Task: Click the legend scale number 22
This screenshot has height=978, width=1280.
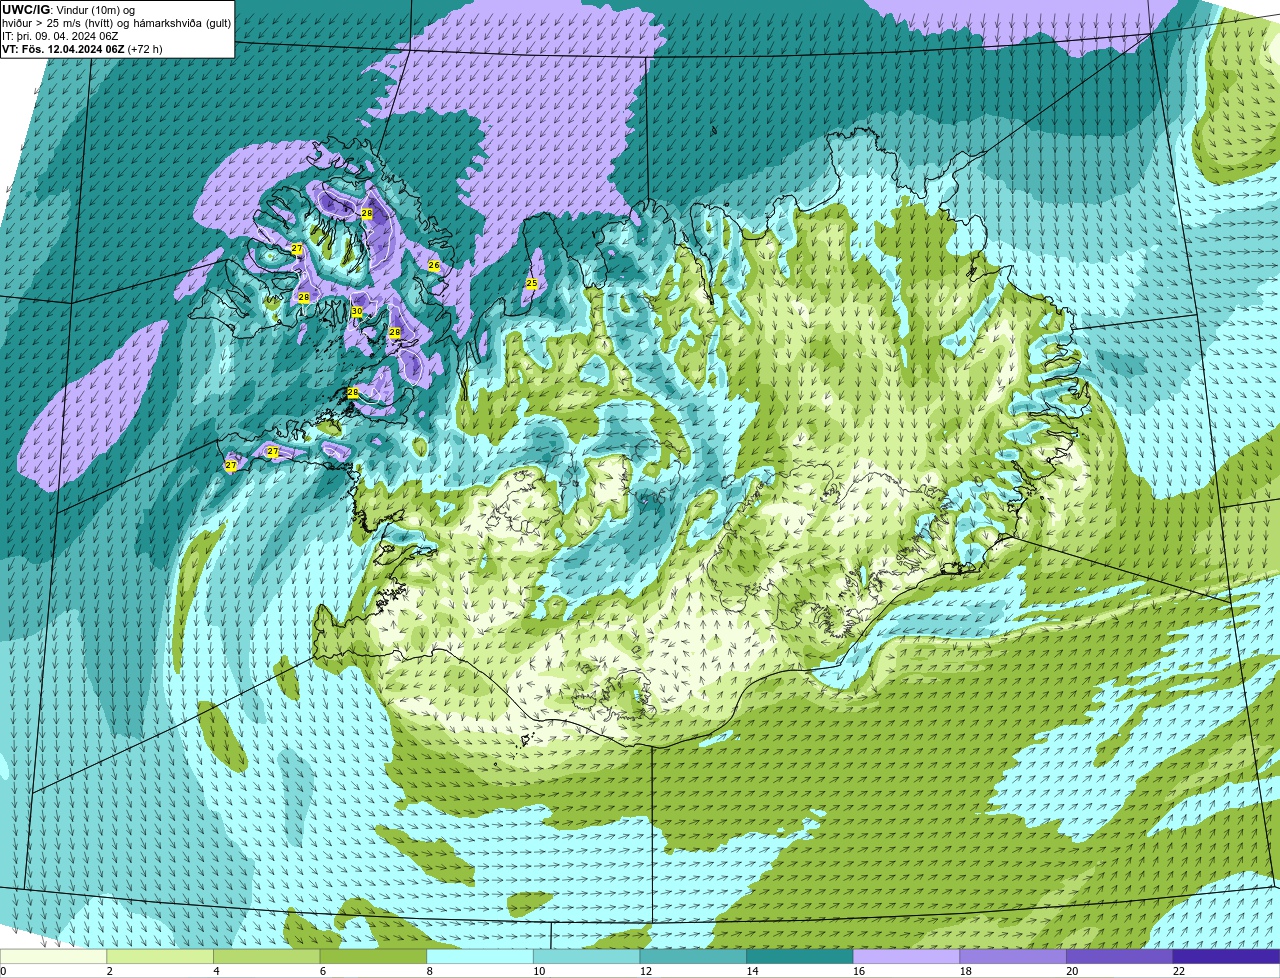Action: point(1179,971)
